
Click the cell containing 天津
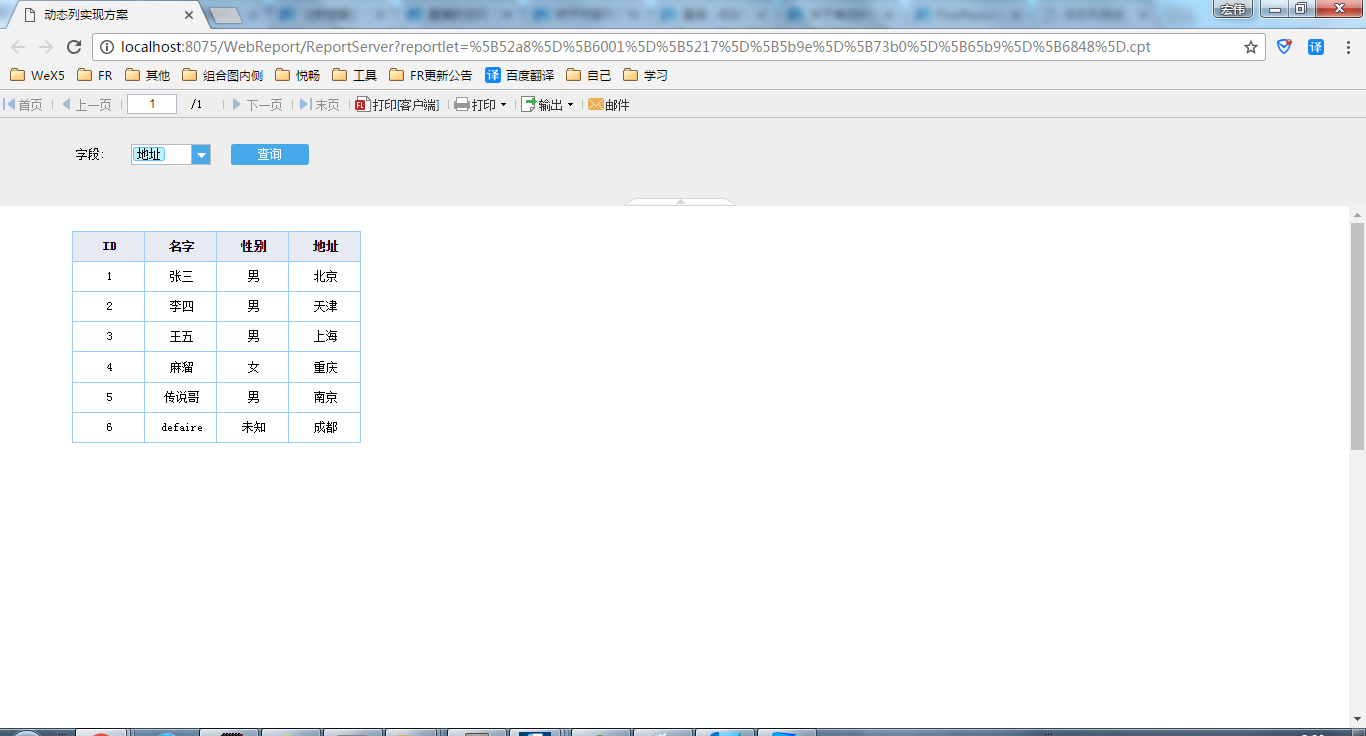pos(325,306)
